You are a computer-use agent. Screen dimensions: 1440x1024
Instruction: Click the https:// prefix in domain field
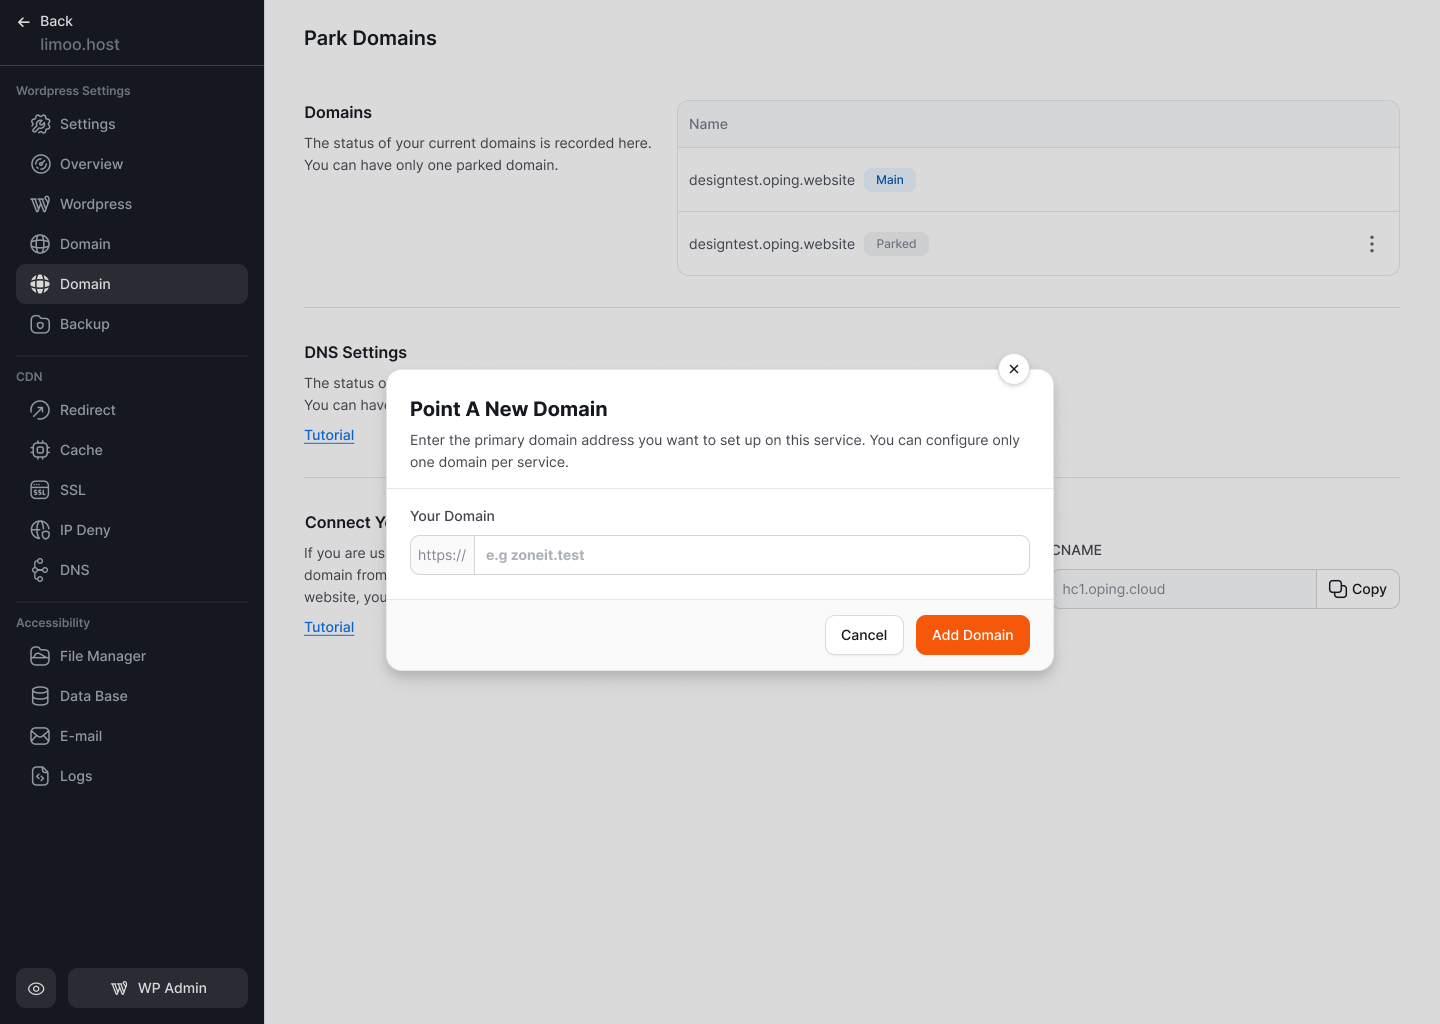click(x=442, y=555)
